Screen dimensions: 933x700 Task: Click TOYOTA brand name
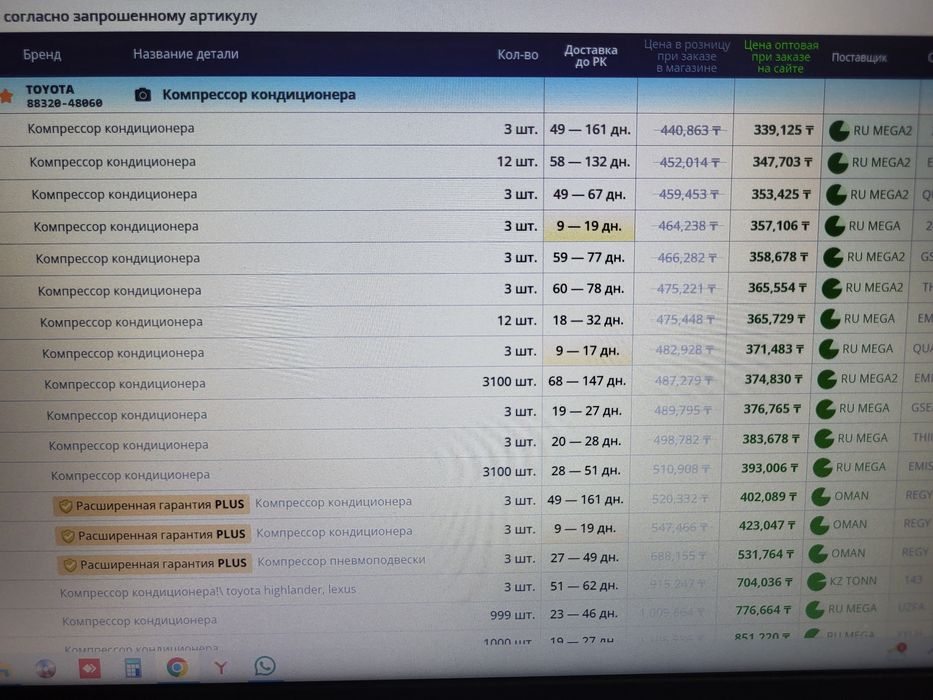tap(50, 90)
